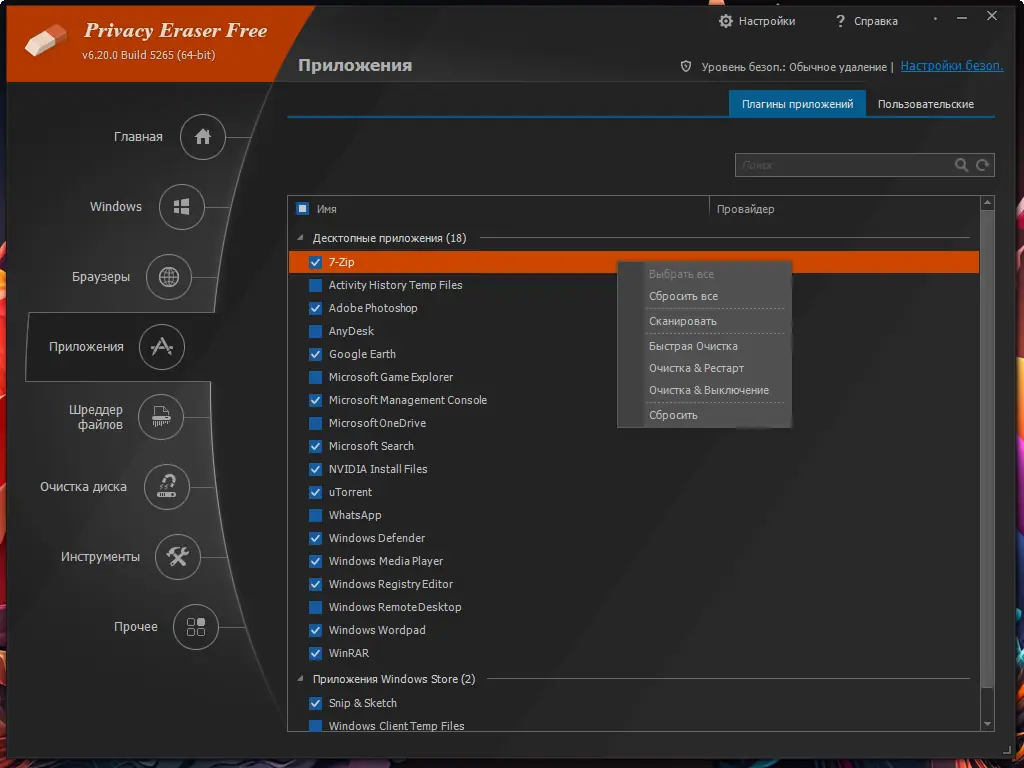The width and height of the screenshot is (1024, 768).
Task: Open the Очистка диска icon
Action: click(x=167, y=487)
